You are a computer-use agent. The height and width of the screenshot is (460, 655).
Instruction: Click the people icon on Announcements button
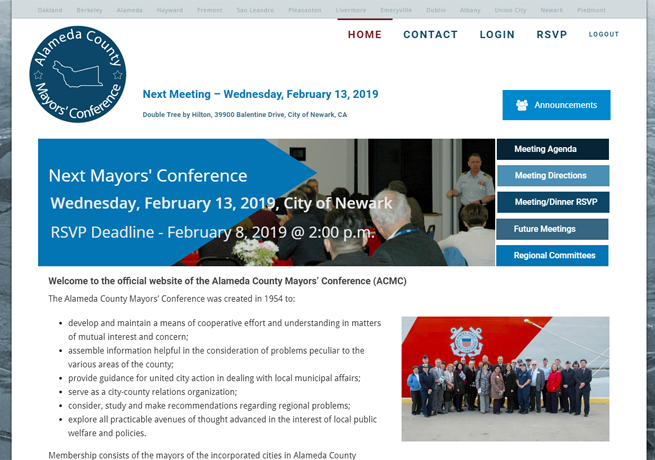click(x=522, y=105)
